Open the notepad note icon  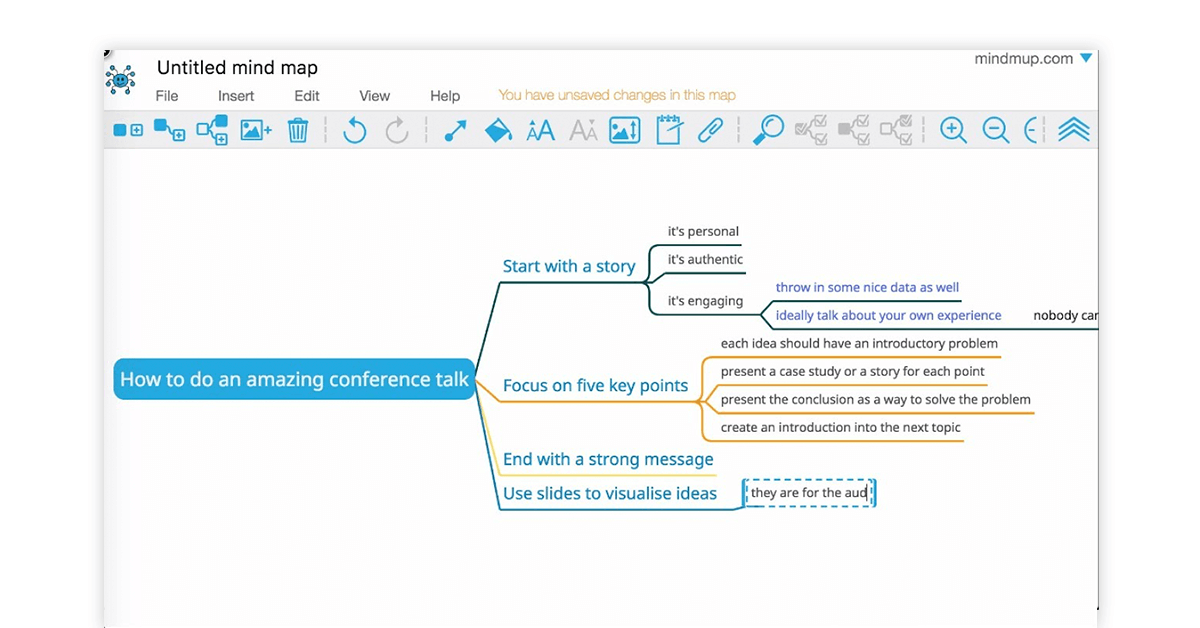point(669,130)
